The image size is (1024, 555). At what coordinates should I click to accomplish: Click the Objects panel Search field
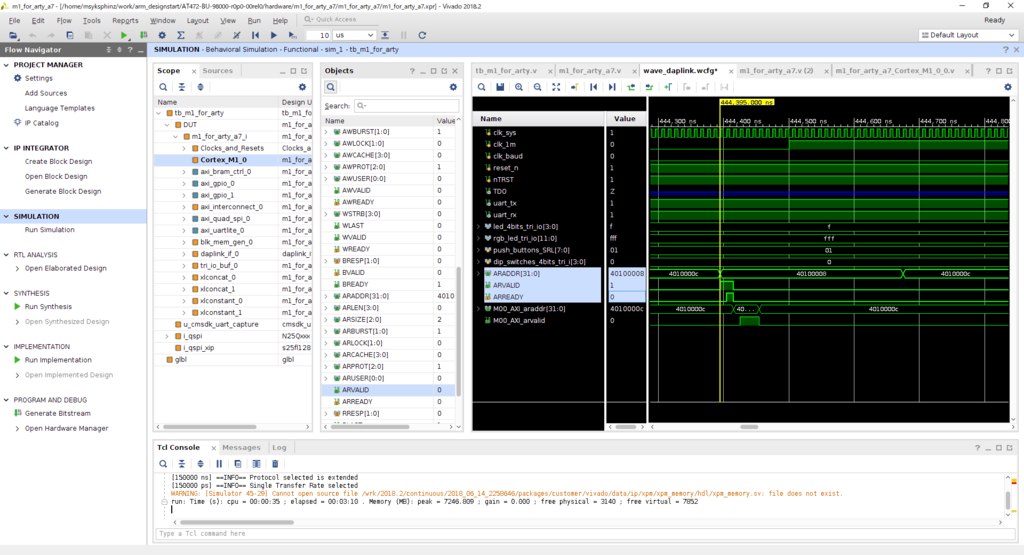pyautogui.click(x=406, y=106)
